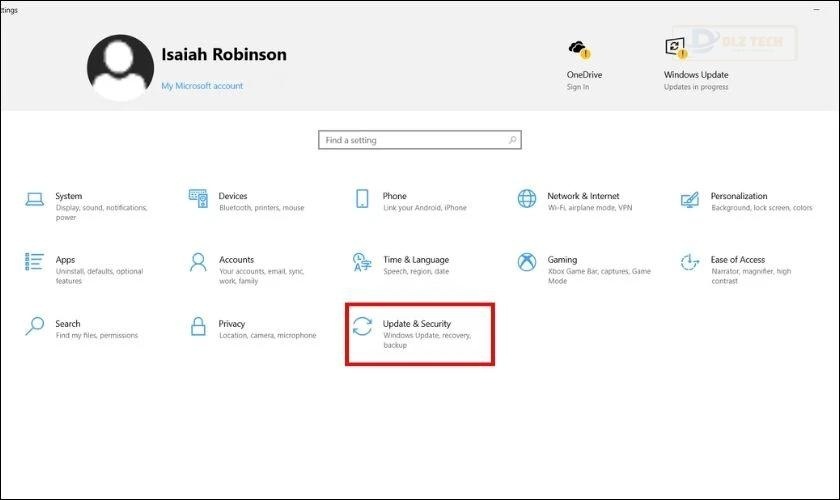The width and height of the screenshot is (840, 500).
Task: Click the Gaming Xbox icon
Action: coord(527,262)
